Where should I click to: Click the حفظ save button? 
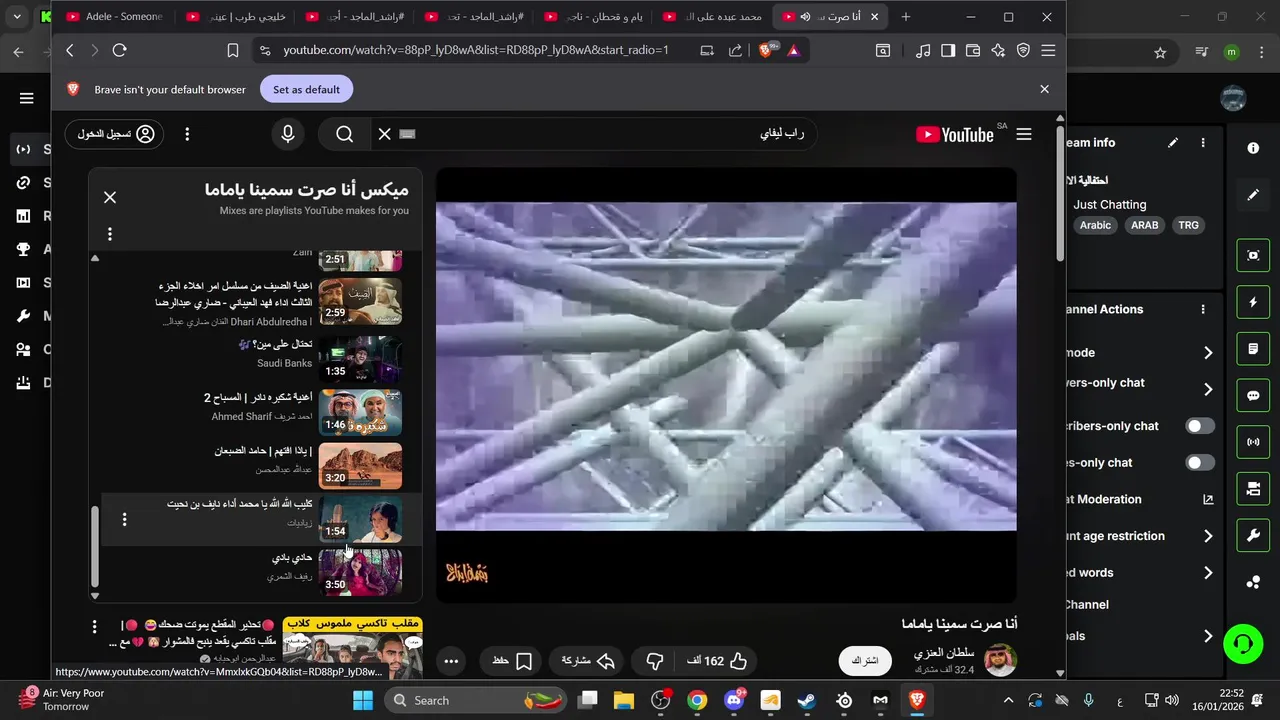click(511, 661)
